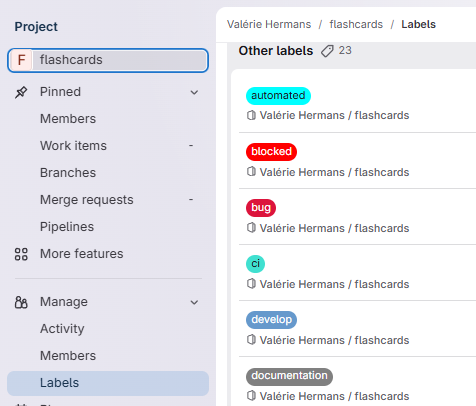Click the blocked label badge

pyautogui.click(x=271, y=152)
